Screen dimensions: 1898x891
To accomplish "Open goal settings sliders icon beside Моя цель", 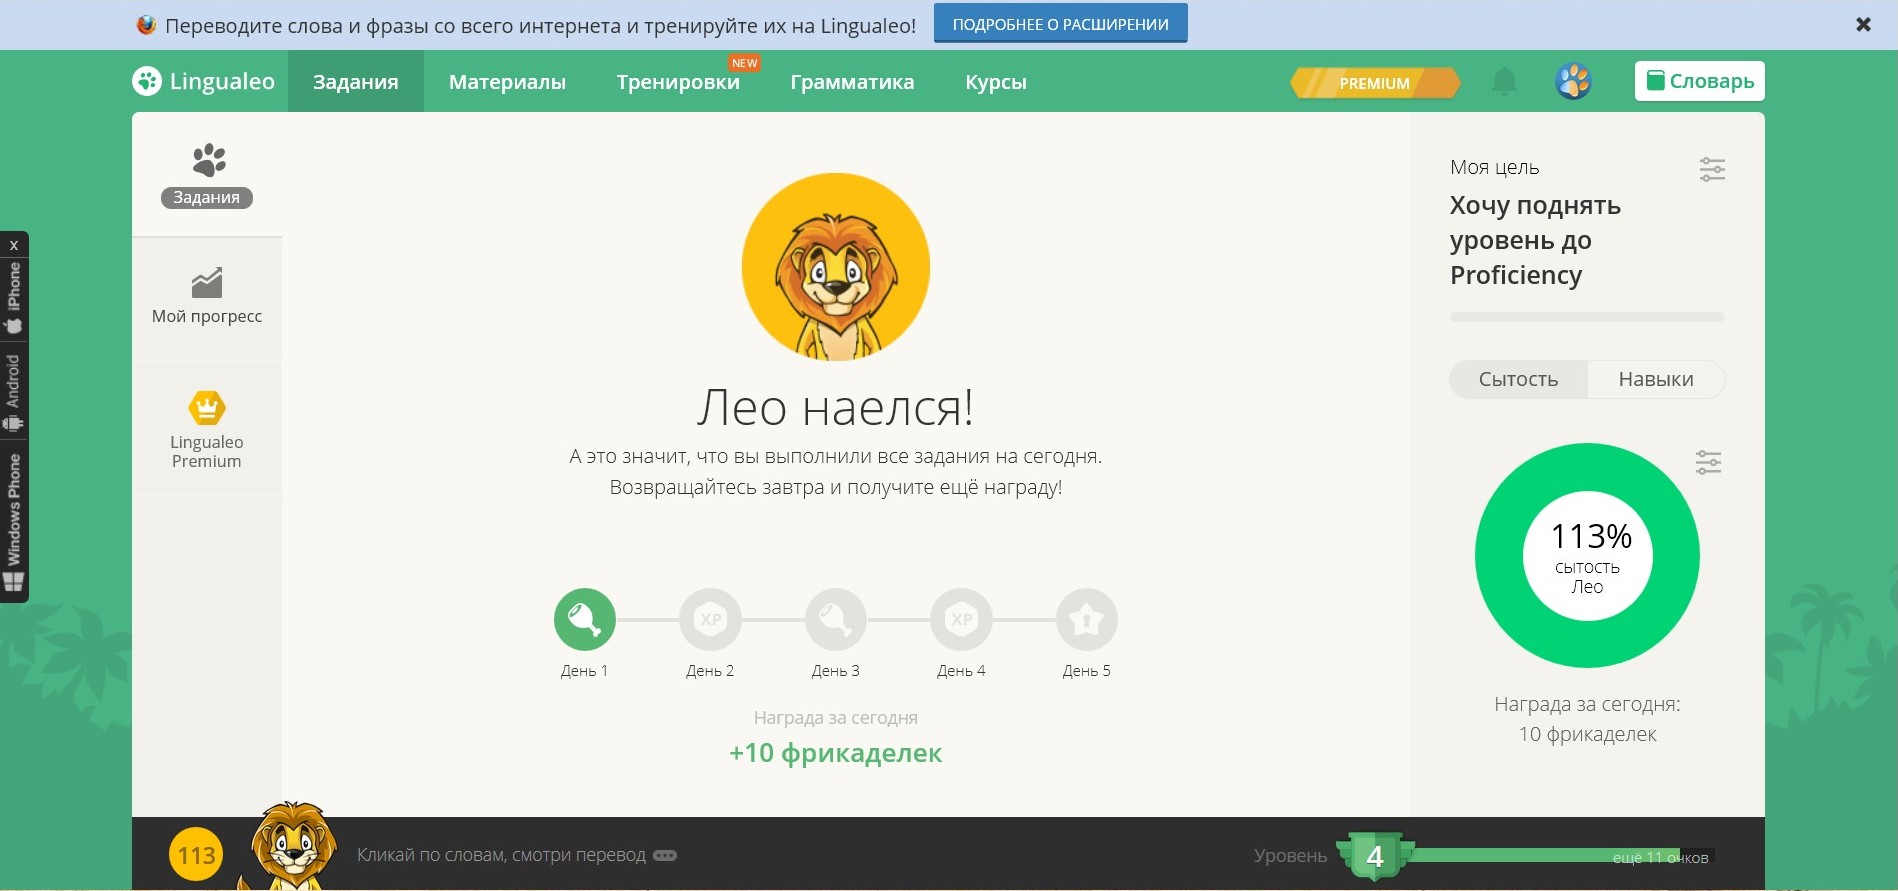I will (x=1712, y=169).
